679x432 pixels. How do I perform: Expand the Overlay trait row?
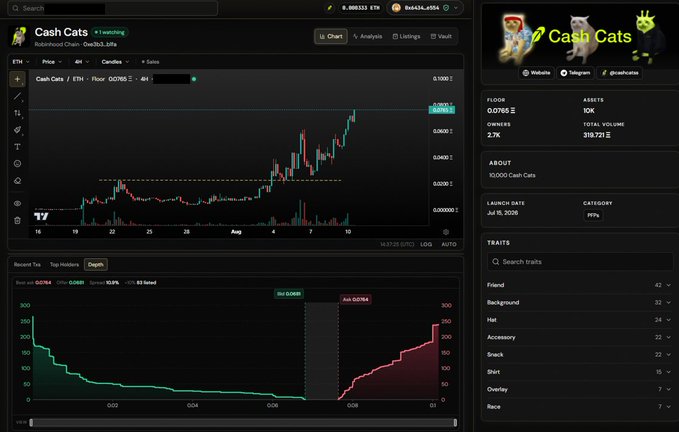point(580,389)
